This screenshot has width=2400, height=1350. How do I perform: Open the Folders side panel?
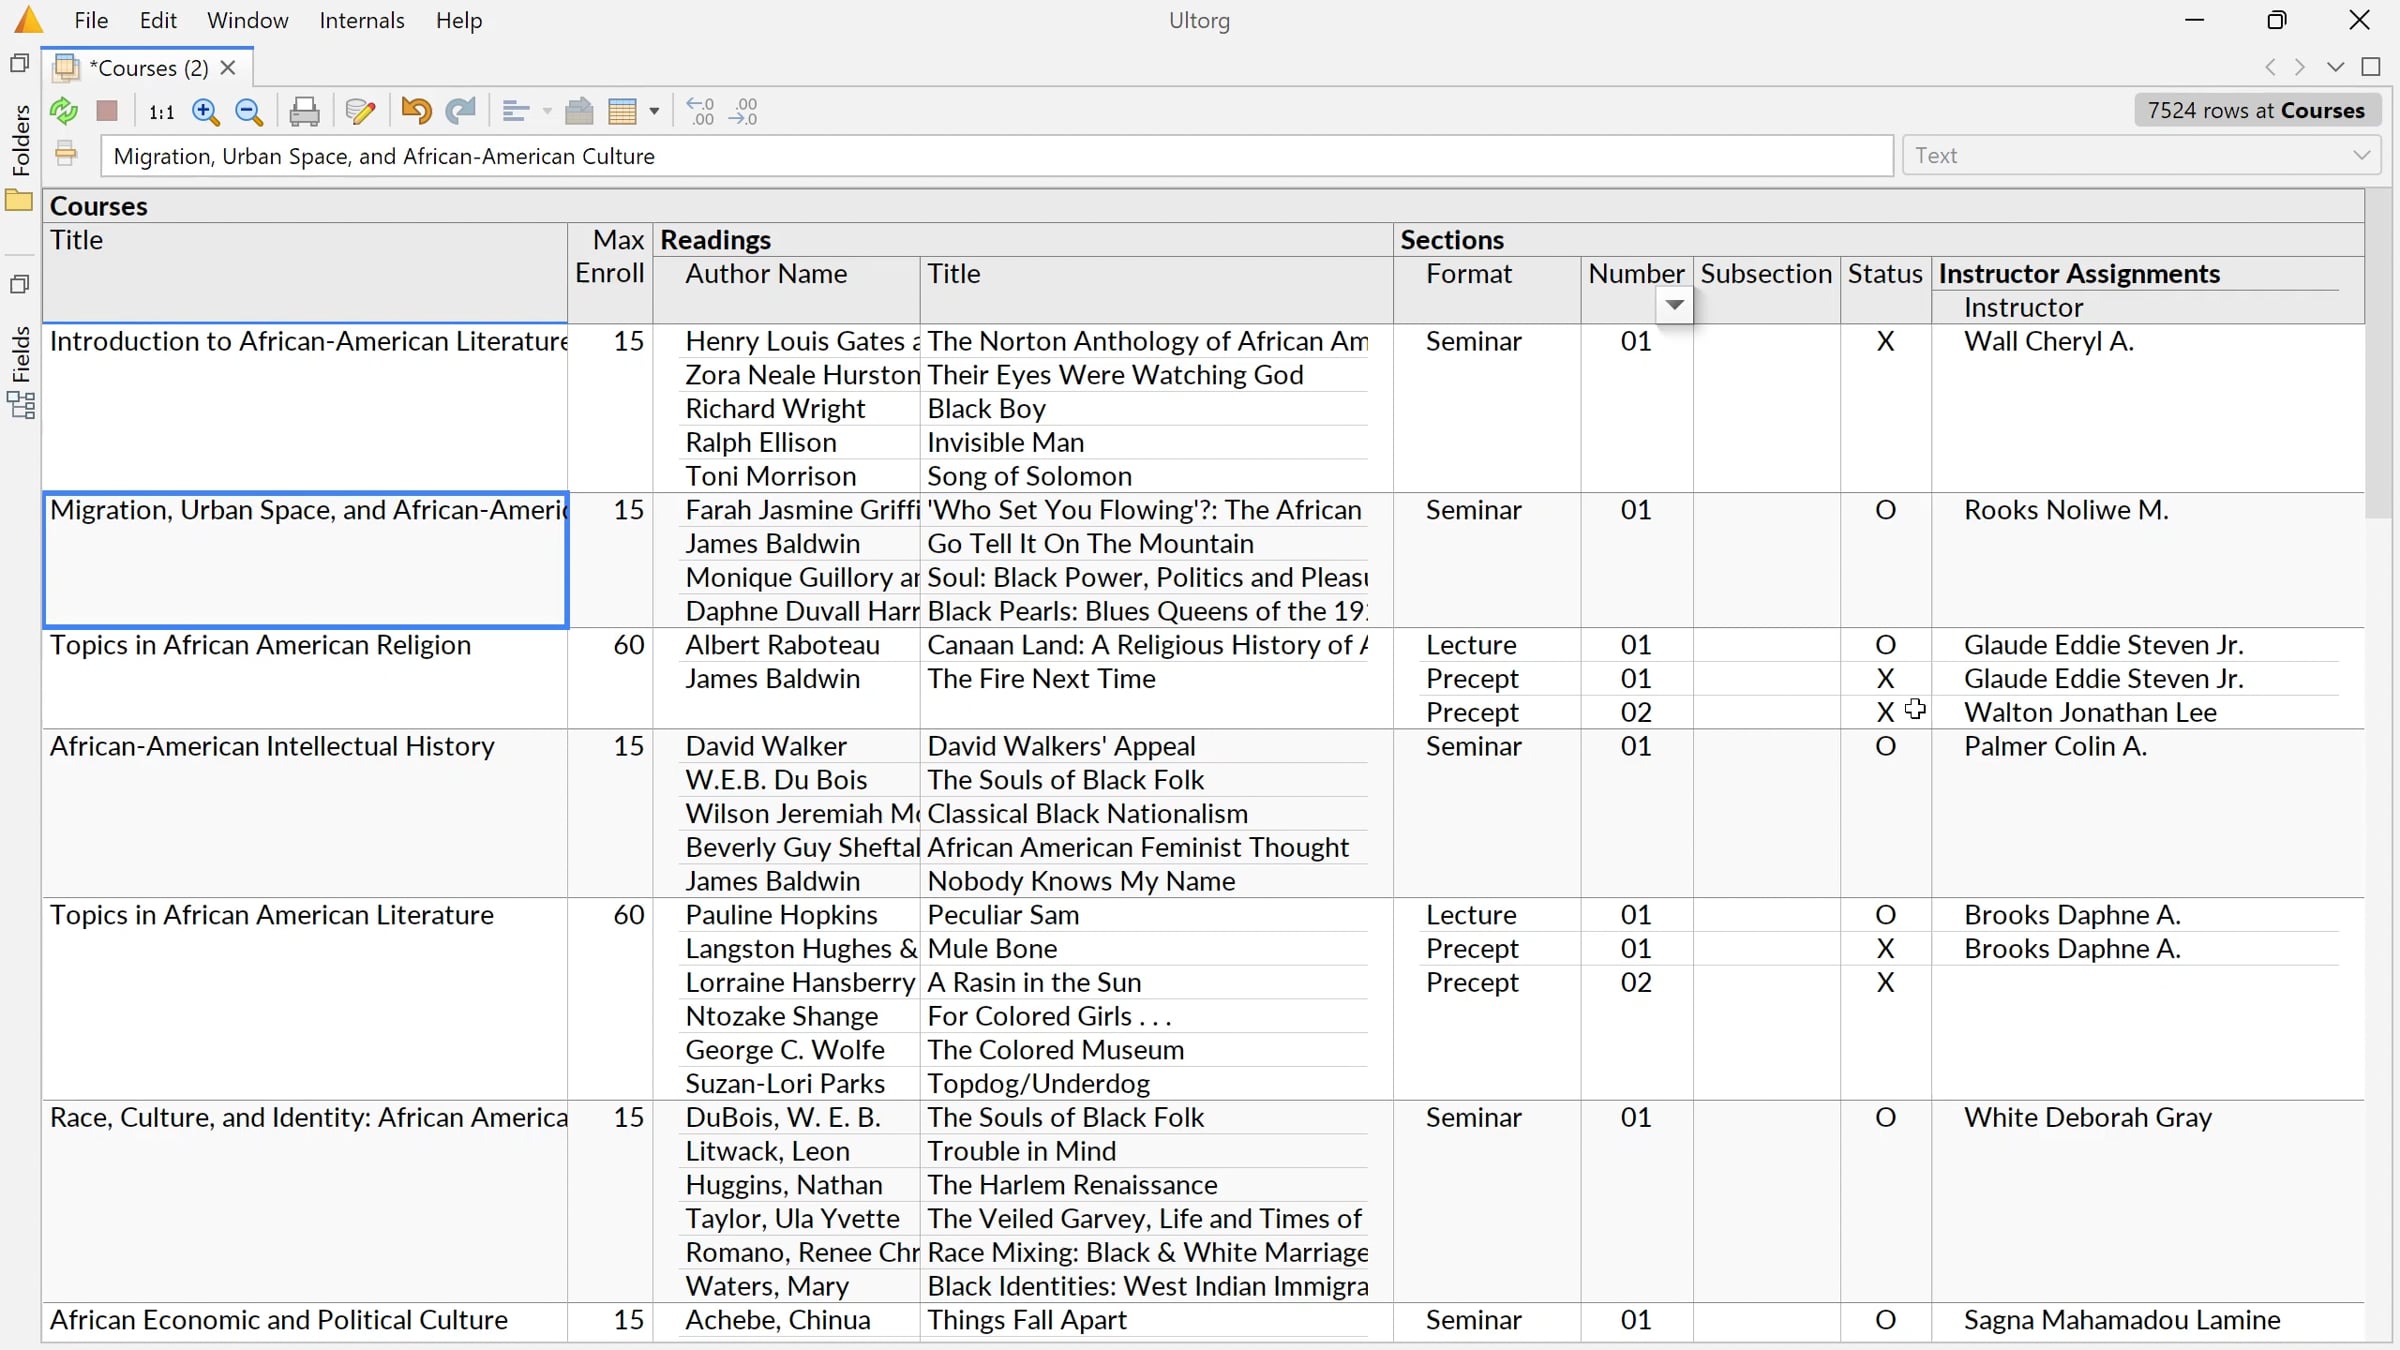click(x=20, y=140)
